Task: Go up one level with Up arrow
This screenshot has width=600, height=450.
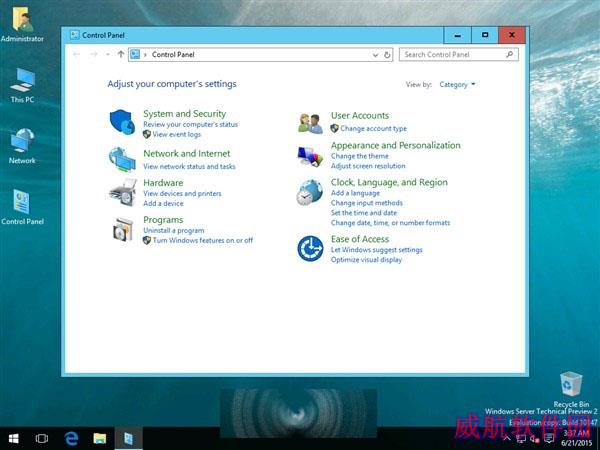Action: tap(121, 54)
